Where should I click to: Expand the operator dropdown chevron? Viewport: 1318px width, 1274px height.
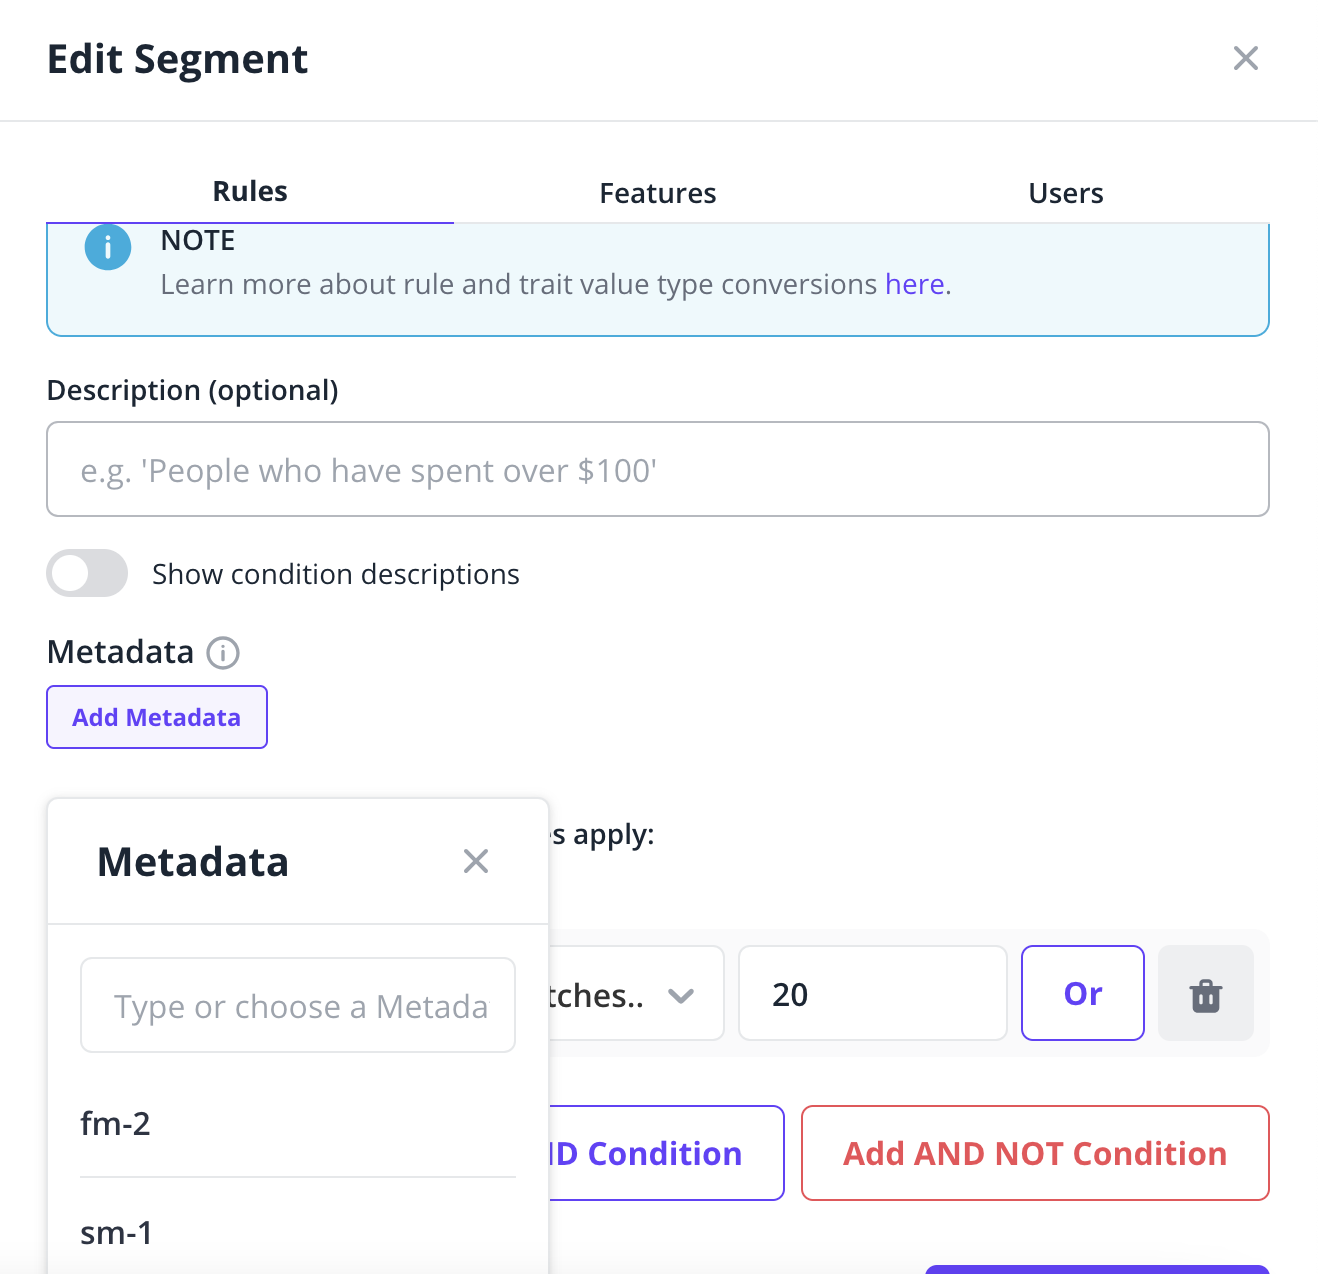(681, 995)
